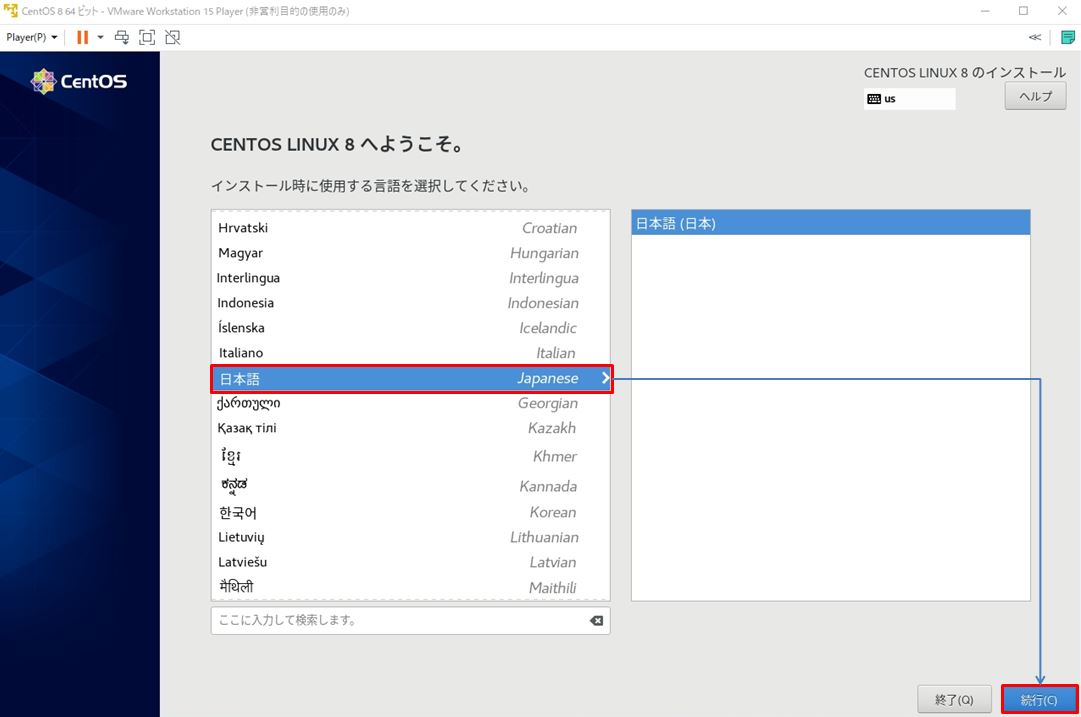Click the 終了(Q) quit button
The image size is (1081, 717).
954,700
